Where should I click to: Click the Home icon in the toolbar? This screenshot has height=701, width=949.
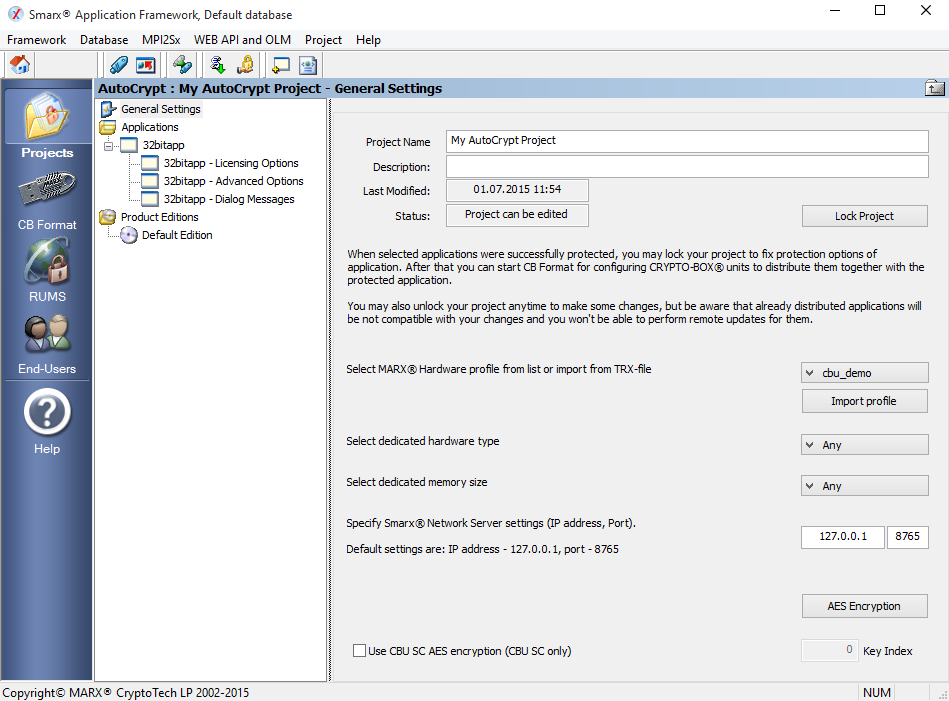(20, 65)
